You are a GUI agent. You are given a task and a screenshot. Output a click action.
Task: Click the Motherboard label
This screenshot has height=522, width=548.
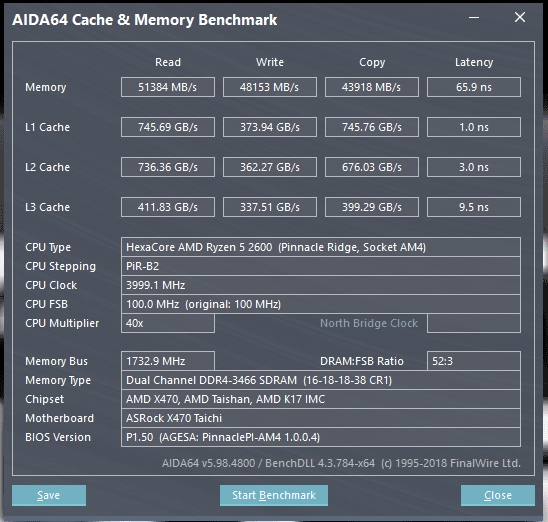[x=60, y=418]
